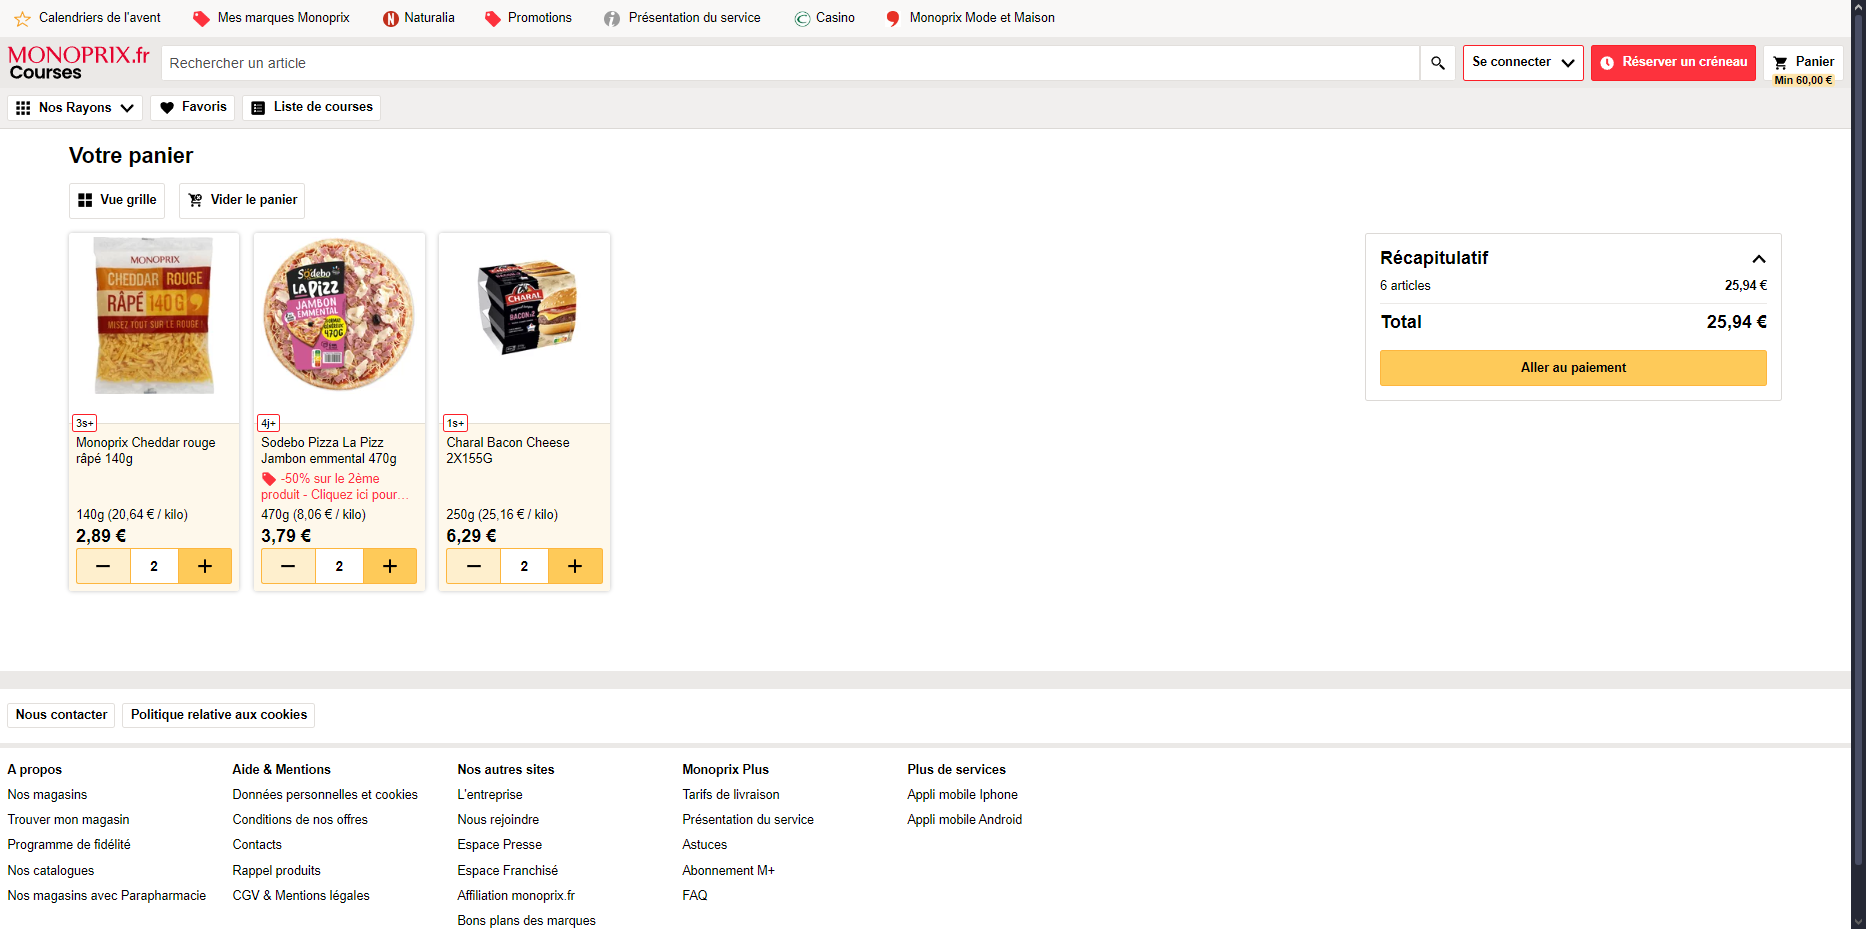This screenshot has width=1866, height=929.
Task: Open Nos catalogues
Action: click(x=51, y=871)
